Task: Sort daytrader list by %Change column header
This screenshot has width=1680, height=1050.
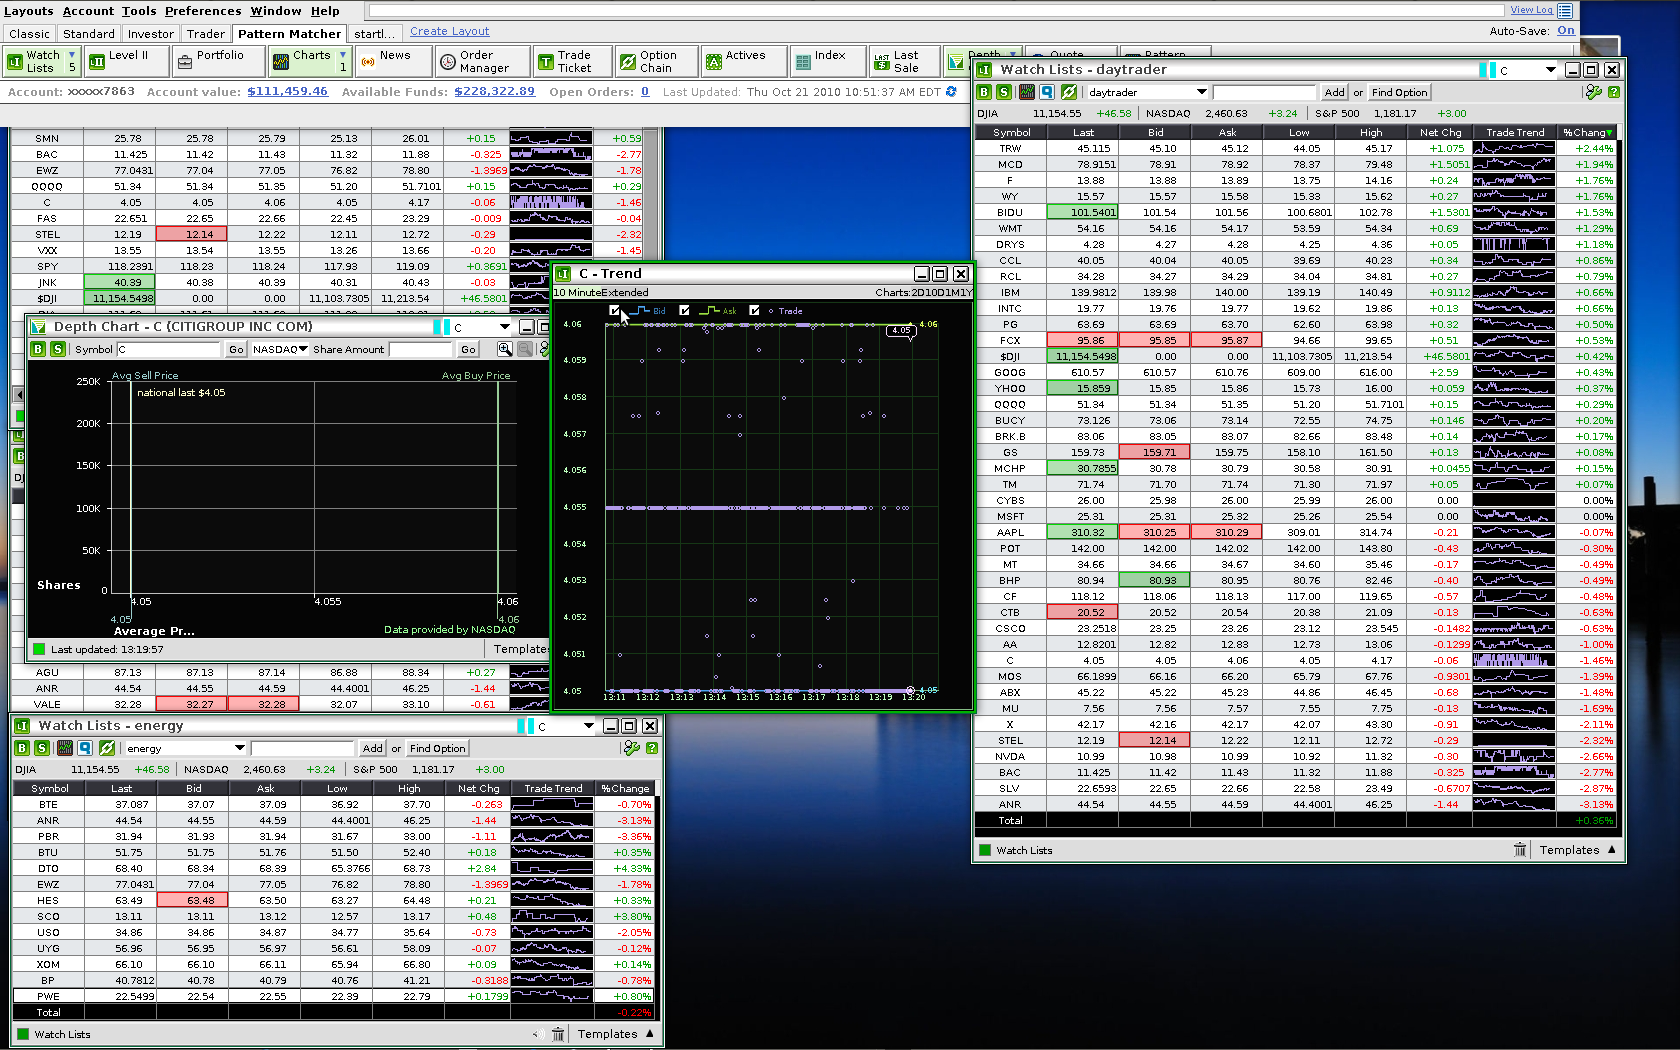Action: (1587, 132)
